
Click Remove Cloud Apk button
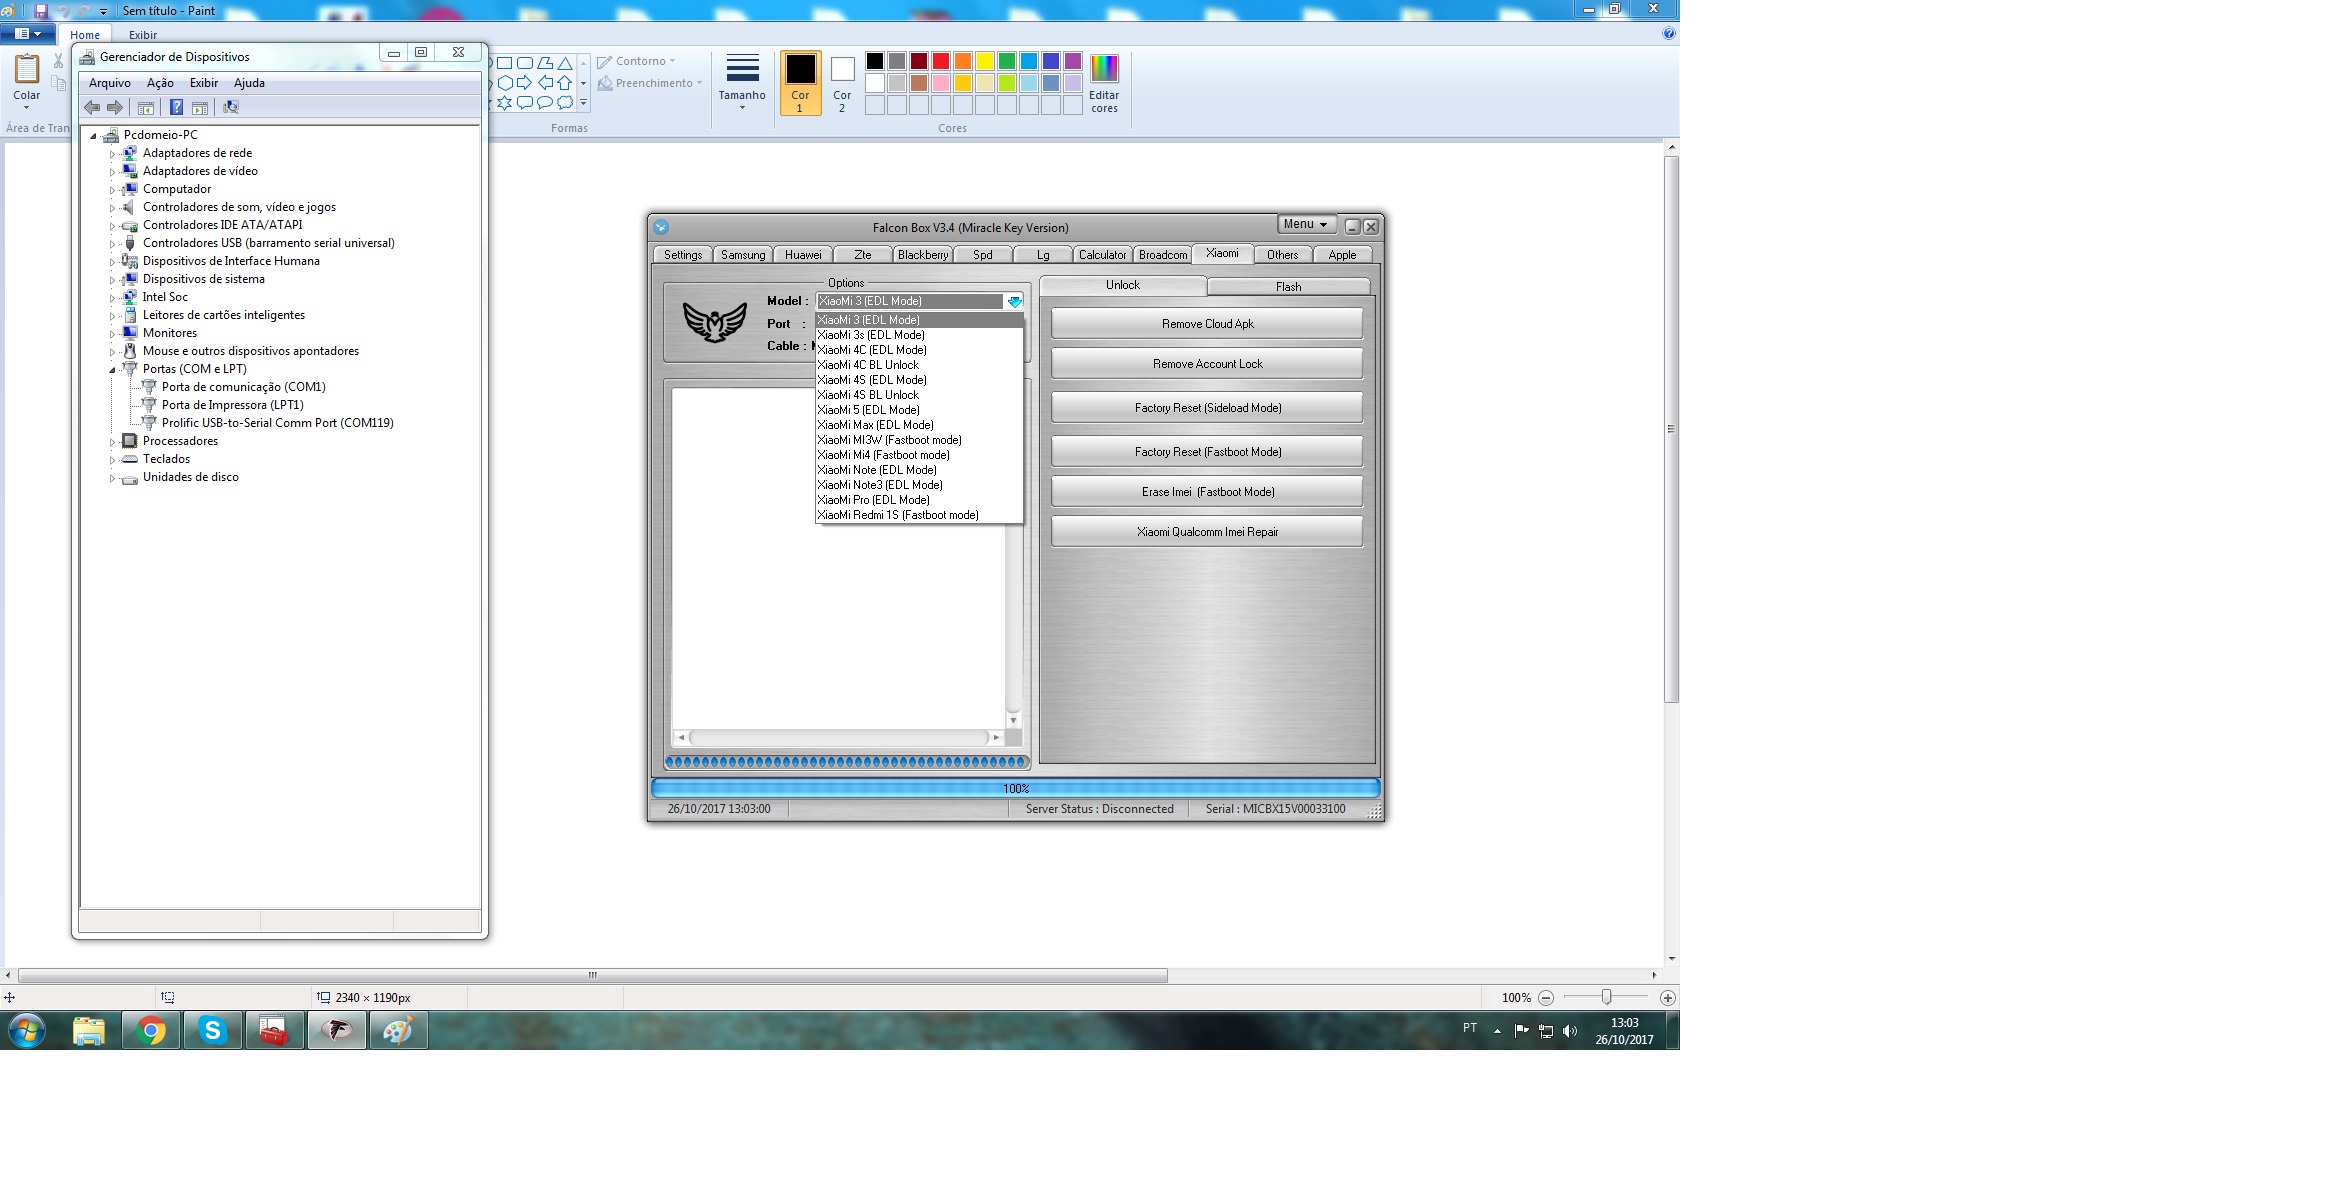coord(1207,324)
